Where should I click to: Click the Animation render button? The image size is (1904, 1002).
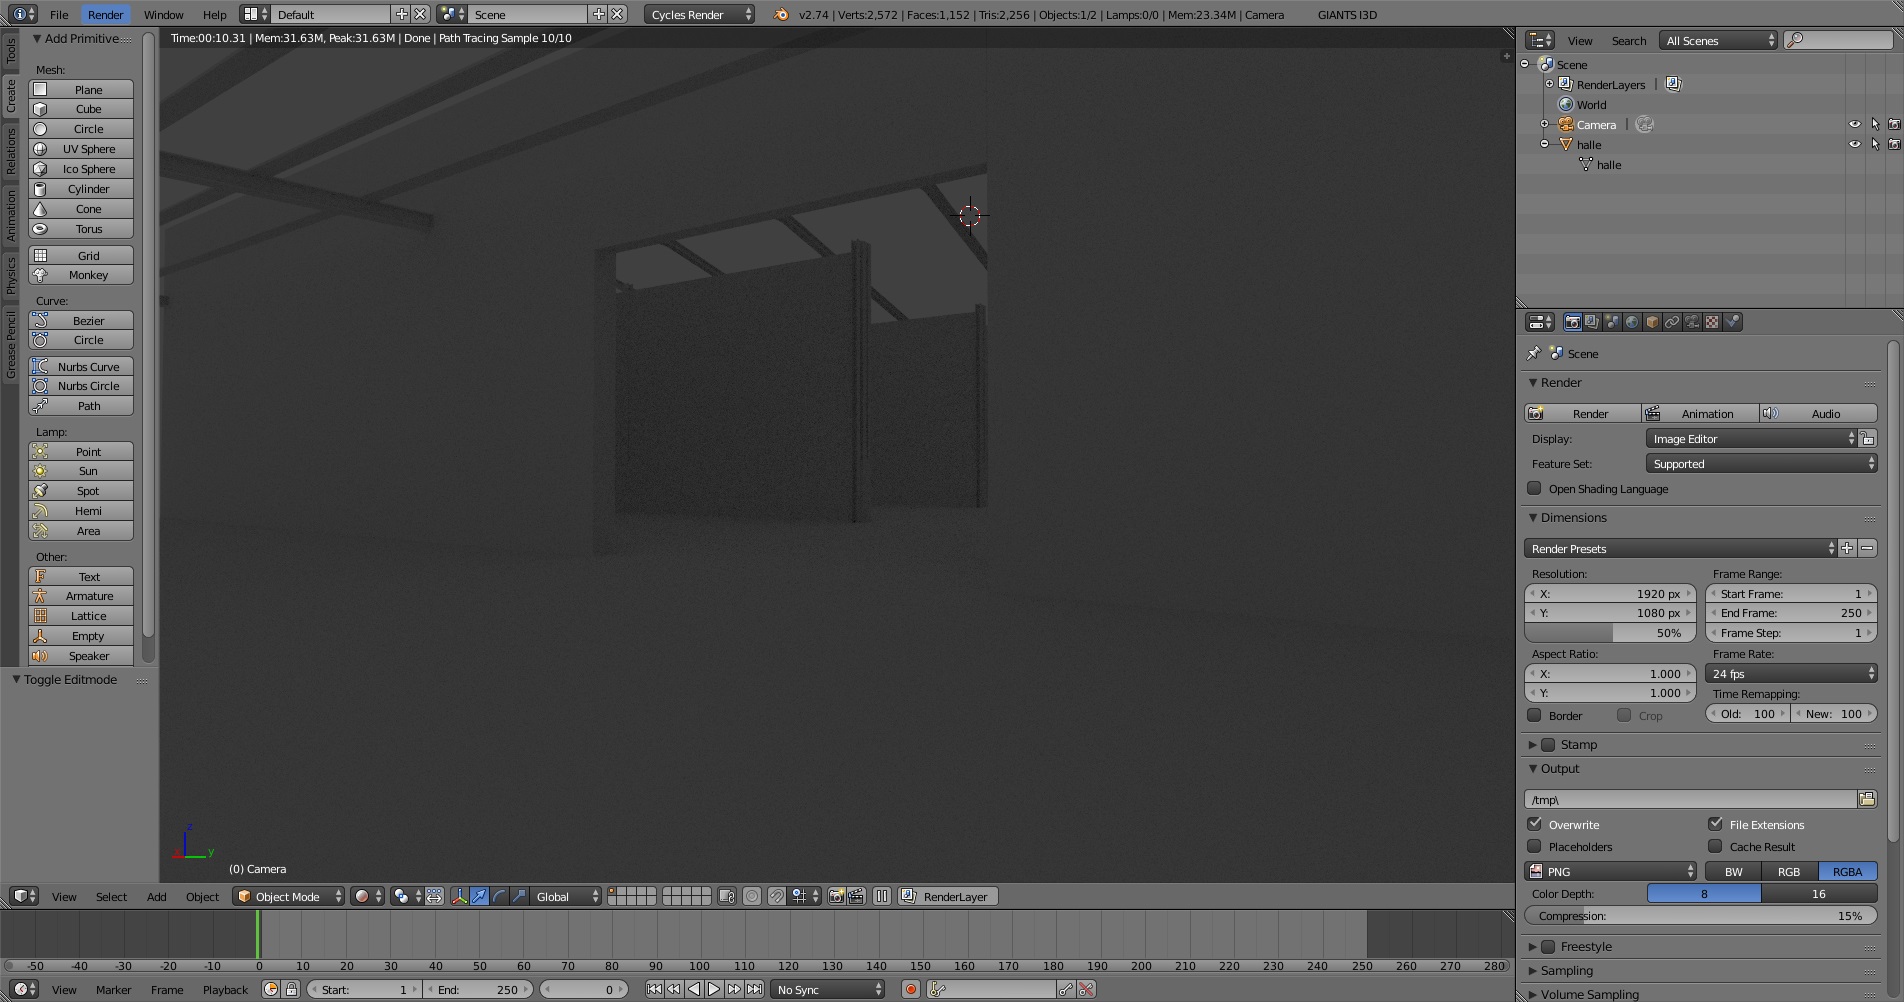(x=1700, y=413)
